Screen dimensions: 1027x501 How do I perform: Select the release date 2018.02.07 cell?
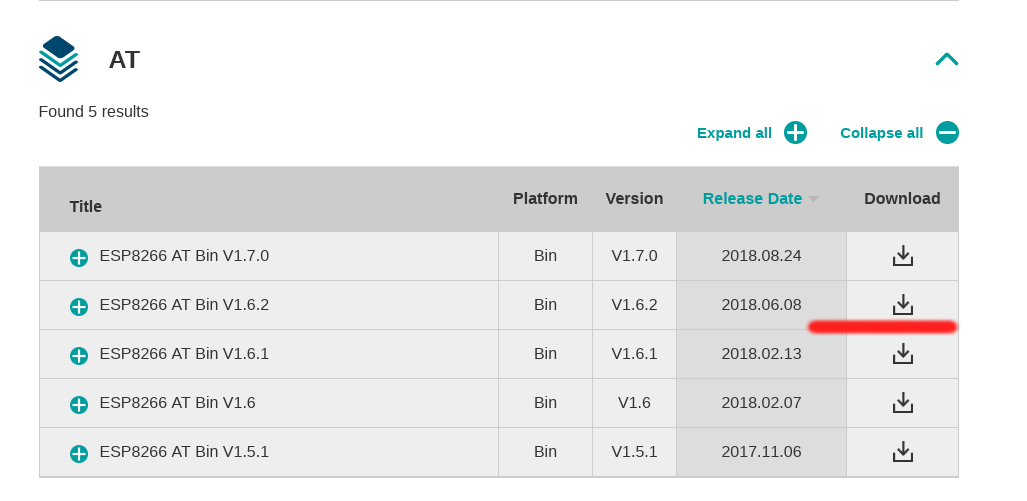(x=761, y=403)
